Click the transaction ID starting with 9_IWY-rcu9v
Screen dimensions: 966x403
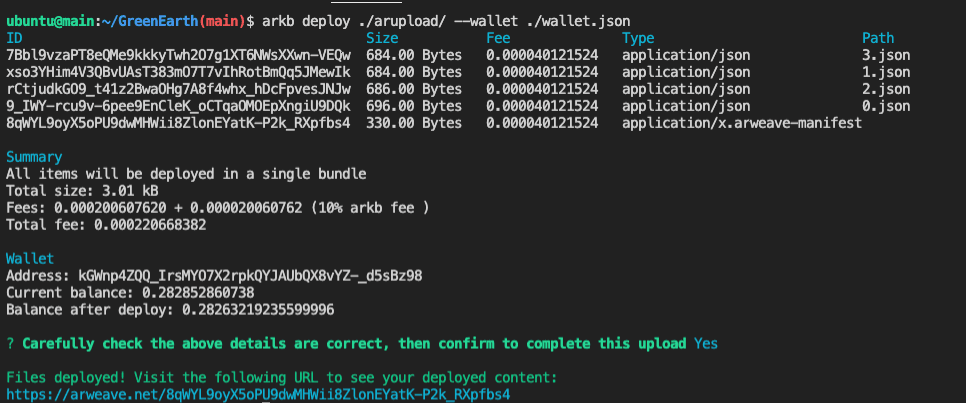point(179,106)
